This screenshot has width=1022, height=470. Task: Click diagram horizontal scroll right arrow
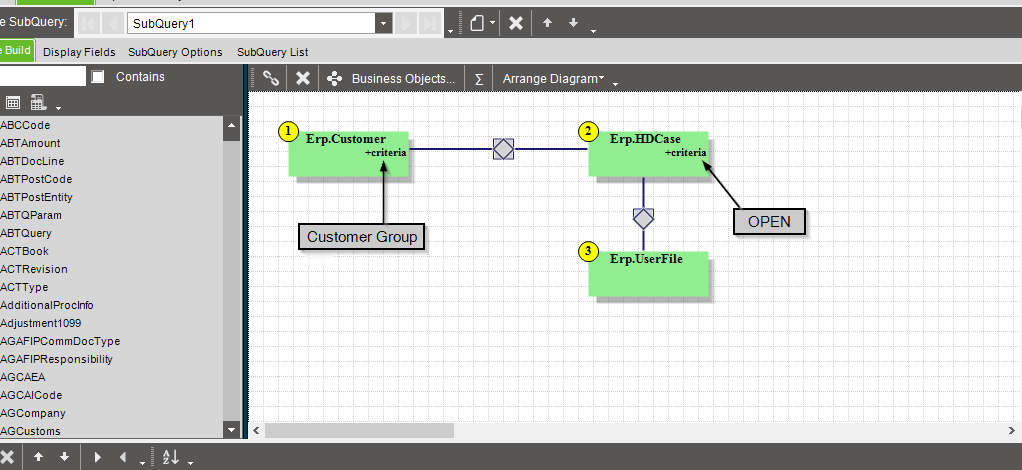(x=1012, y=430)
